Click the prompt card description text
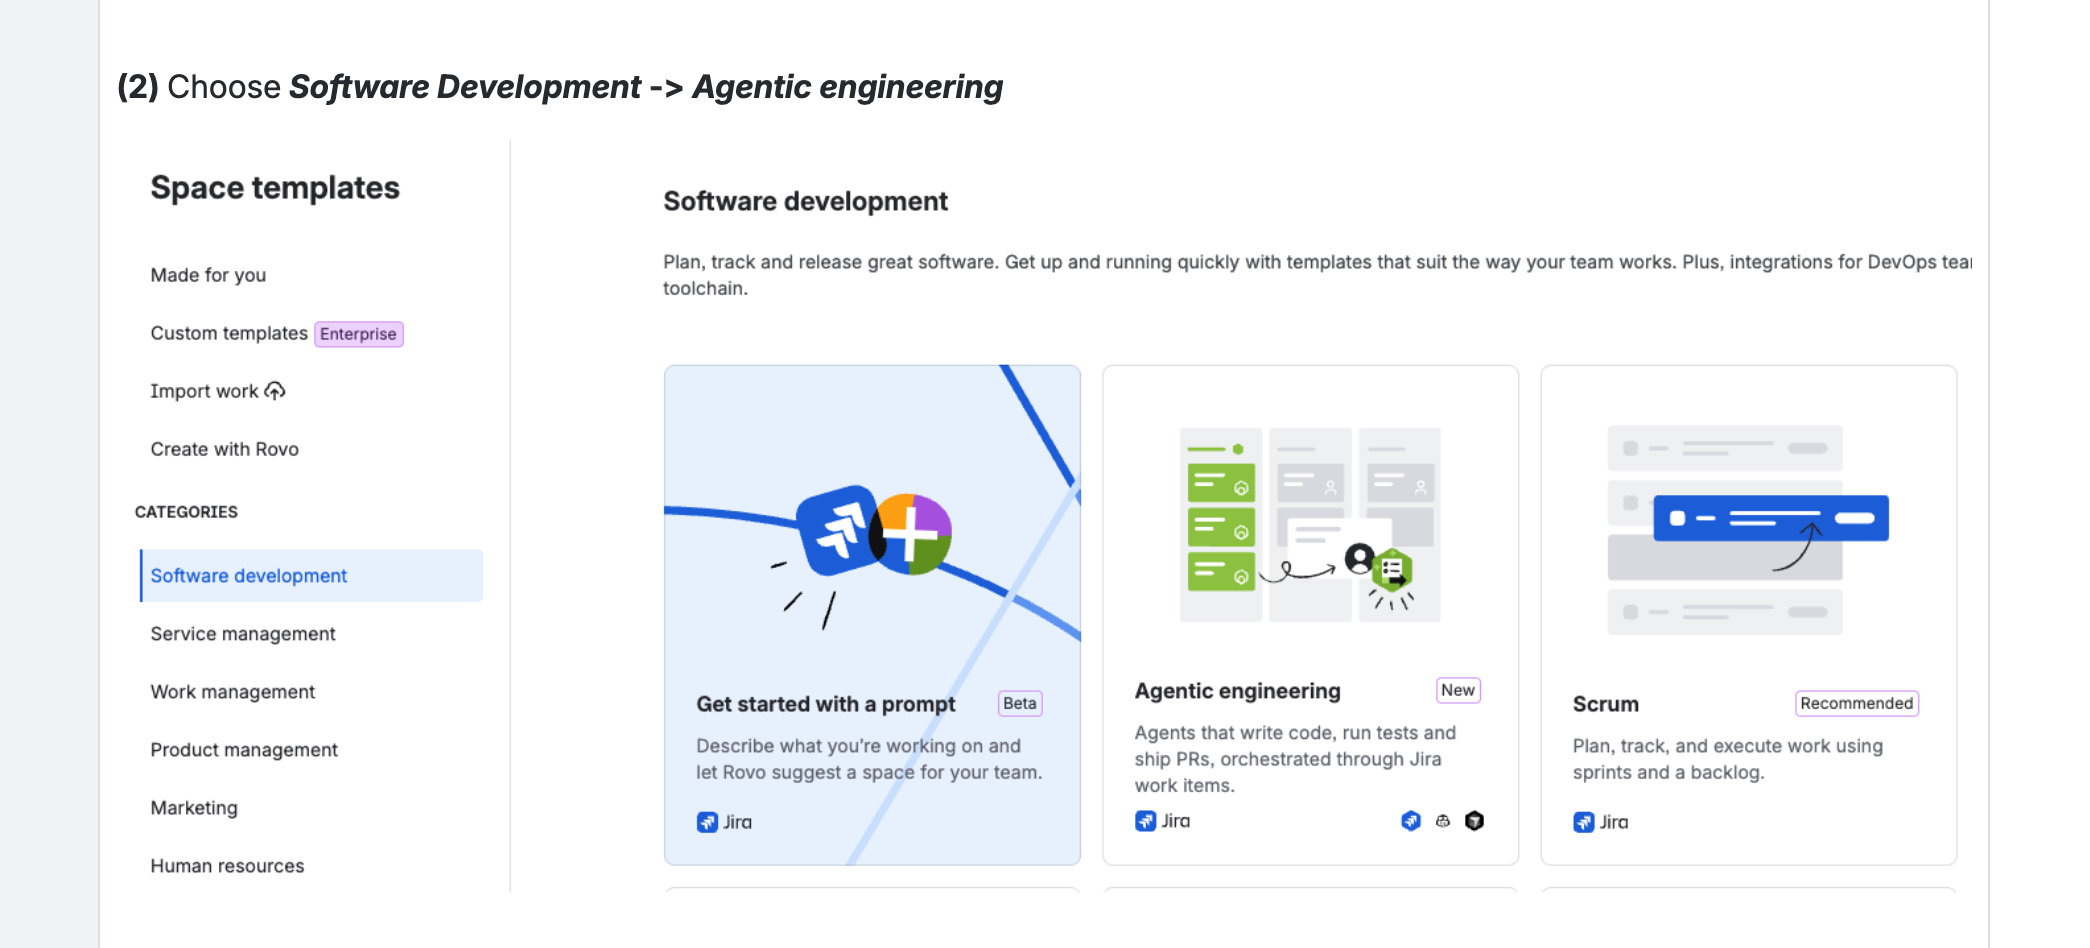2090x948 pixels. tap(869, 759)
